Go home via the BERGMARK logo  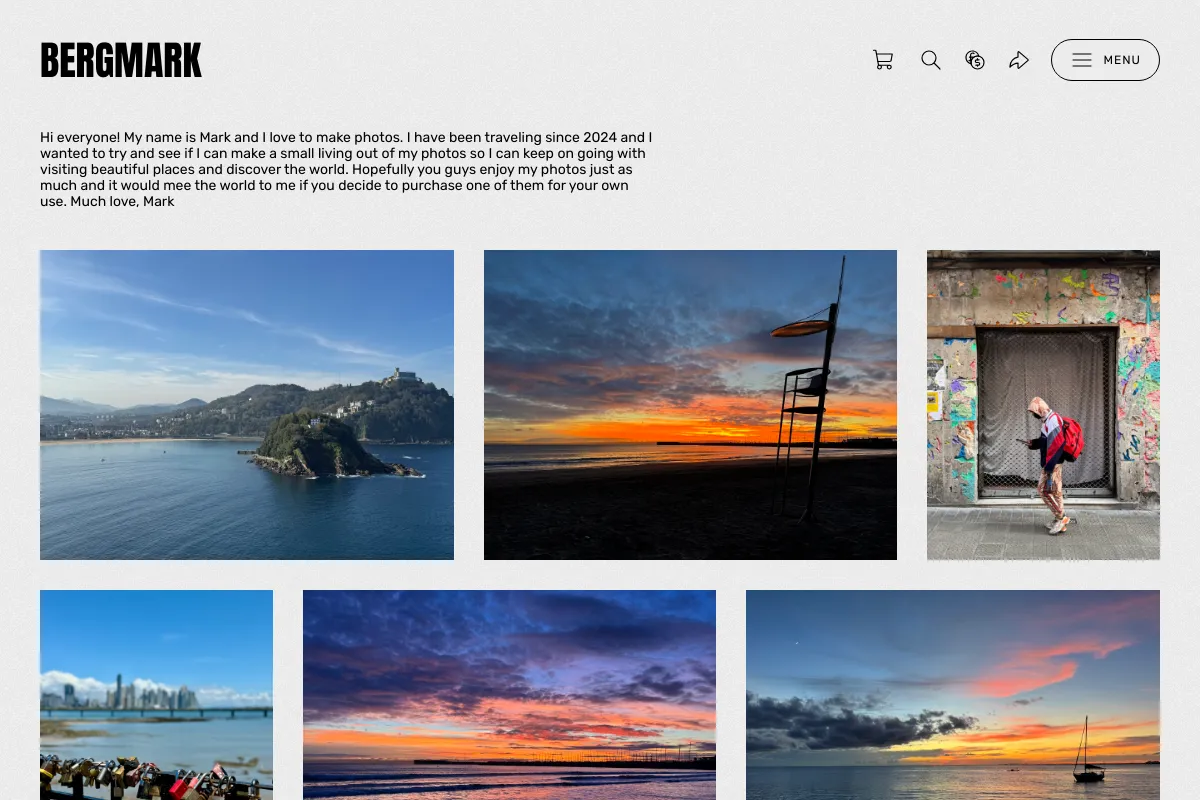click(x=121, y=61)
